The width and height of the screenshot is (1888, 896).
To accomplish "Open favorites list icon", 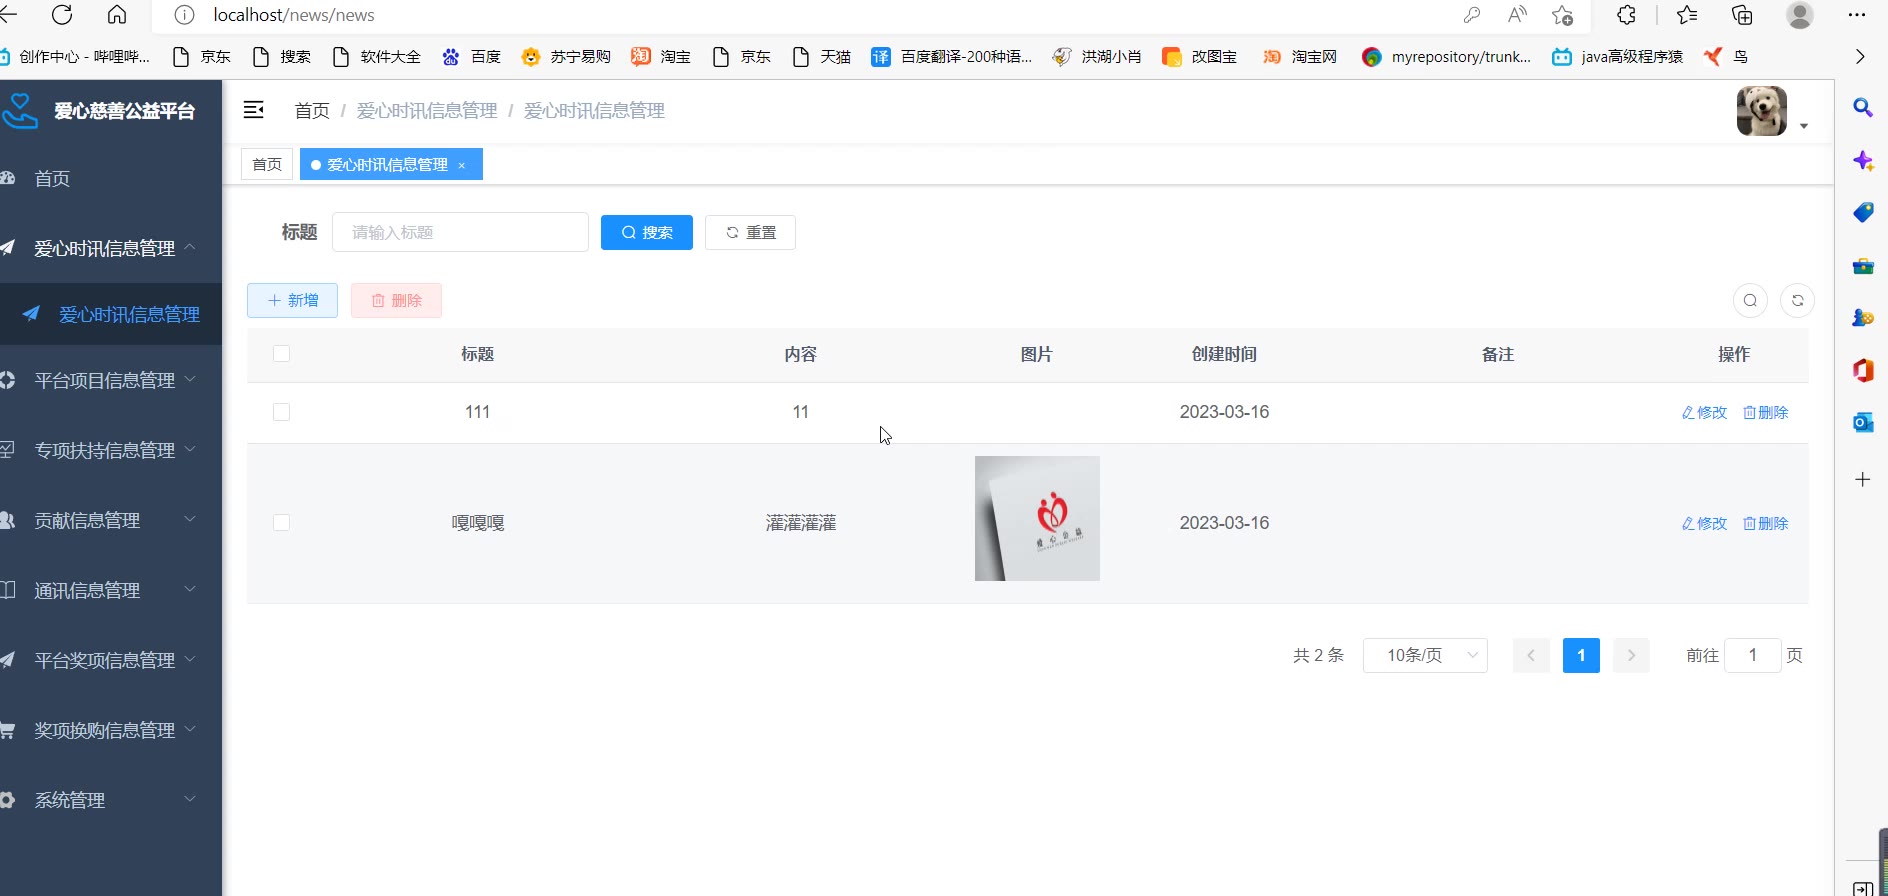I will 1687,15.
